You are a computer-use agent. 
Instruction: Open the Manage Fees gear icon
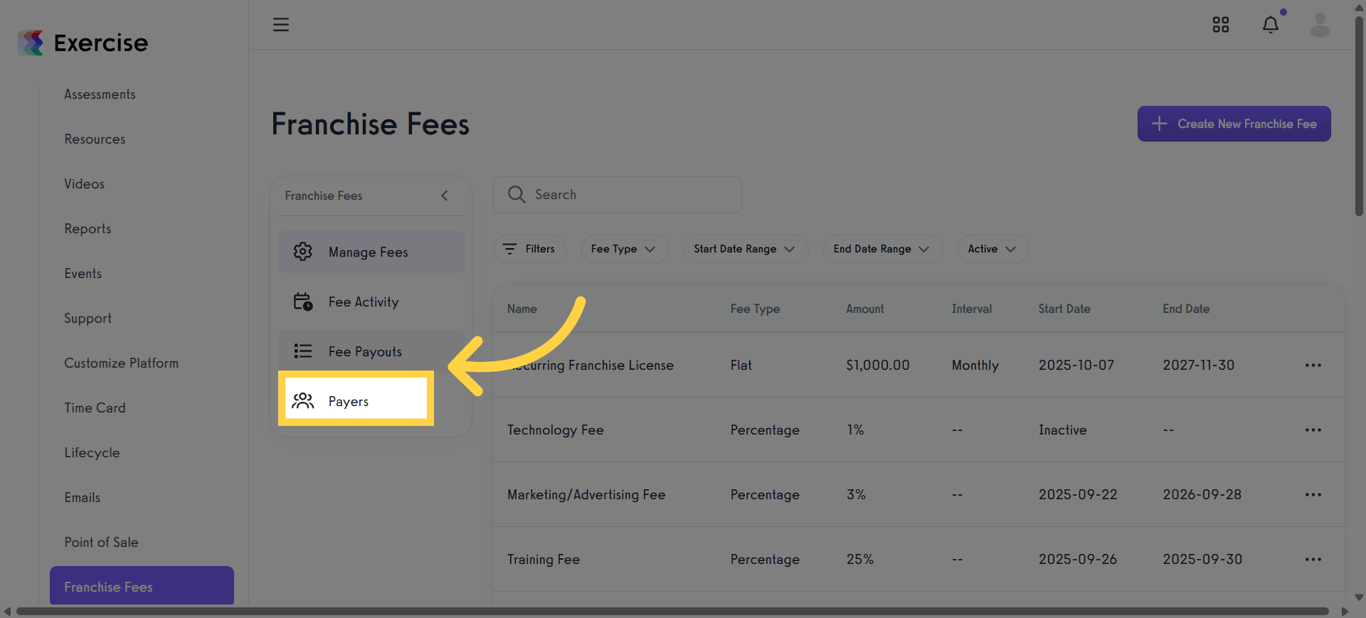(303, 252)
